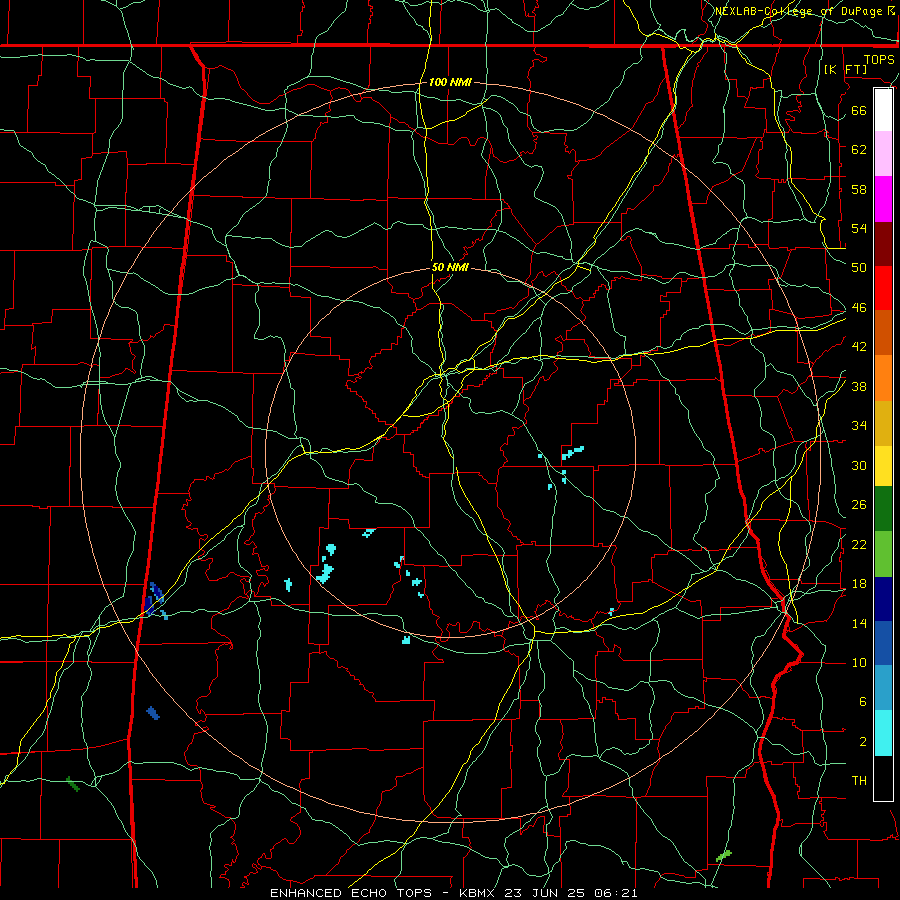Click the medium blue legend swatch
Screen dimensions: 900x900
point(883,643)
